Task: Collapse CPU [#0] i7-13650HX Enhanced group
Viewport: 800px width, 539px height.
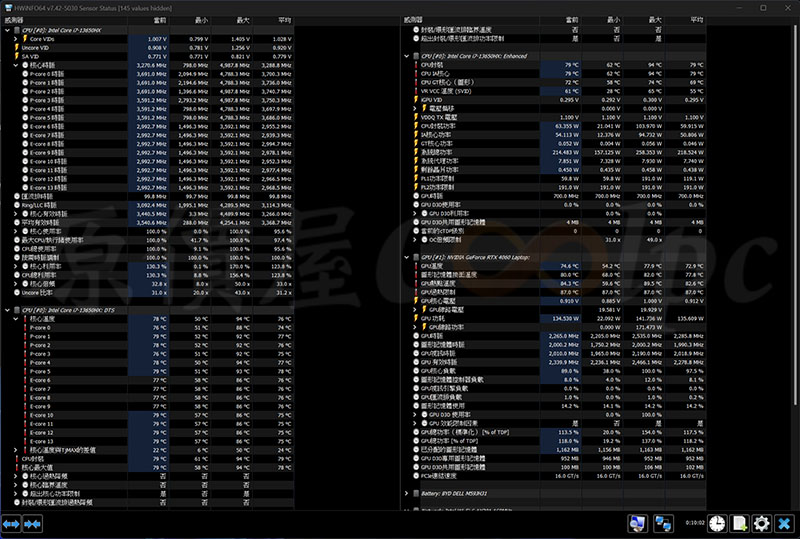Action: pyautogui.click(x=407, y=56)
